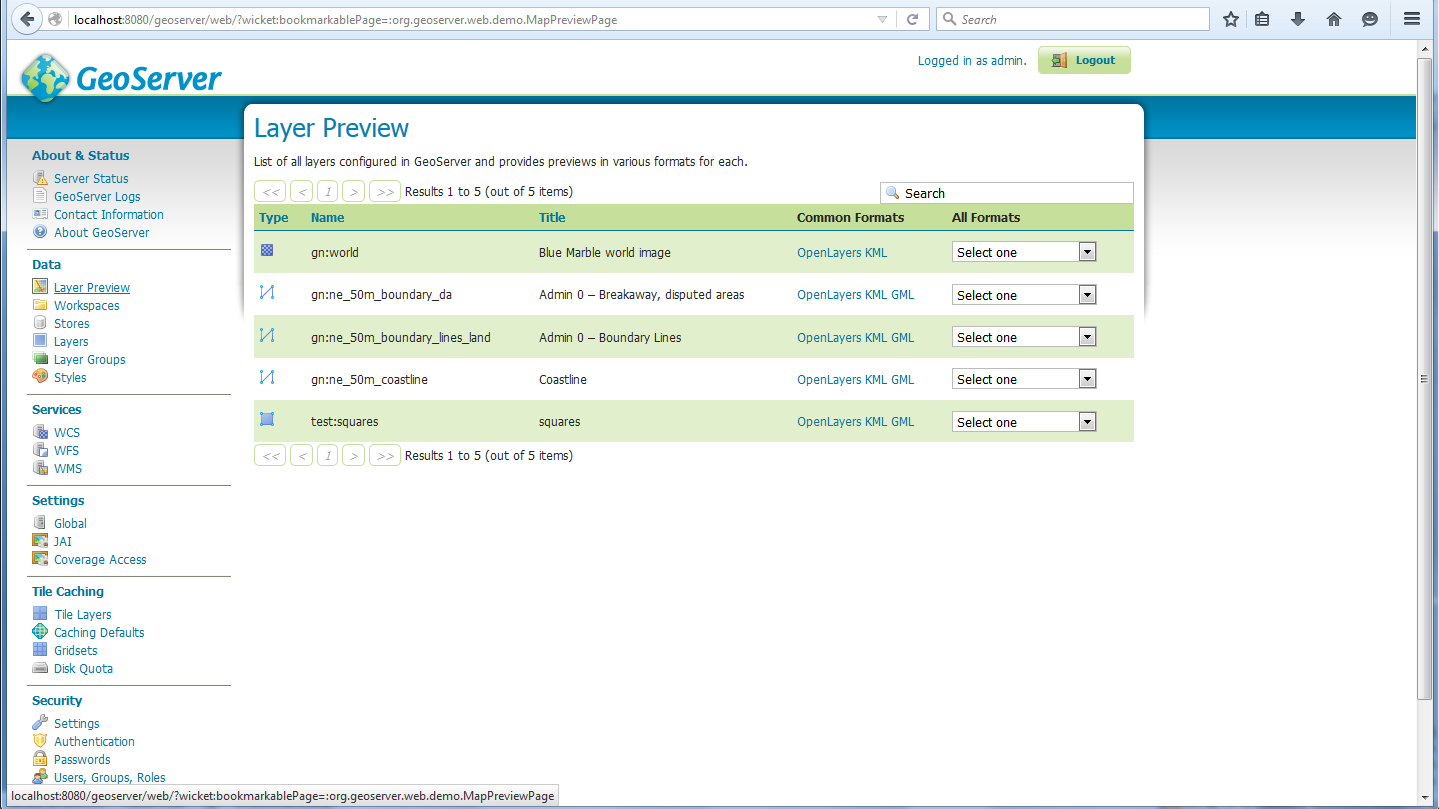Image resolution: width=1439 pixels, height=809 pixels.
Task: Open All Formats dropdown for gn:ne_50m_boundary_da
Action: [1024, 295]
